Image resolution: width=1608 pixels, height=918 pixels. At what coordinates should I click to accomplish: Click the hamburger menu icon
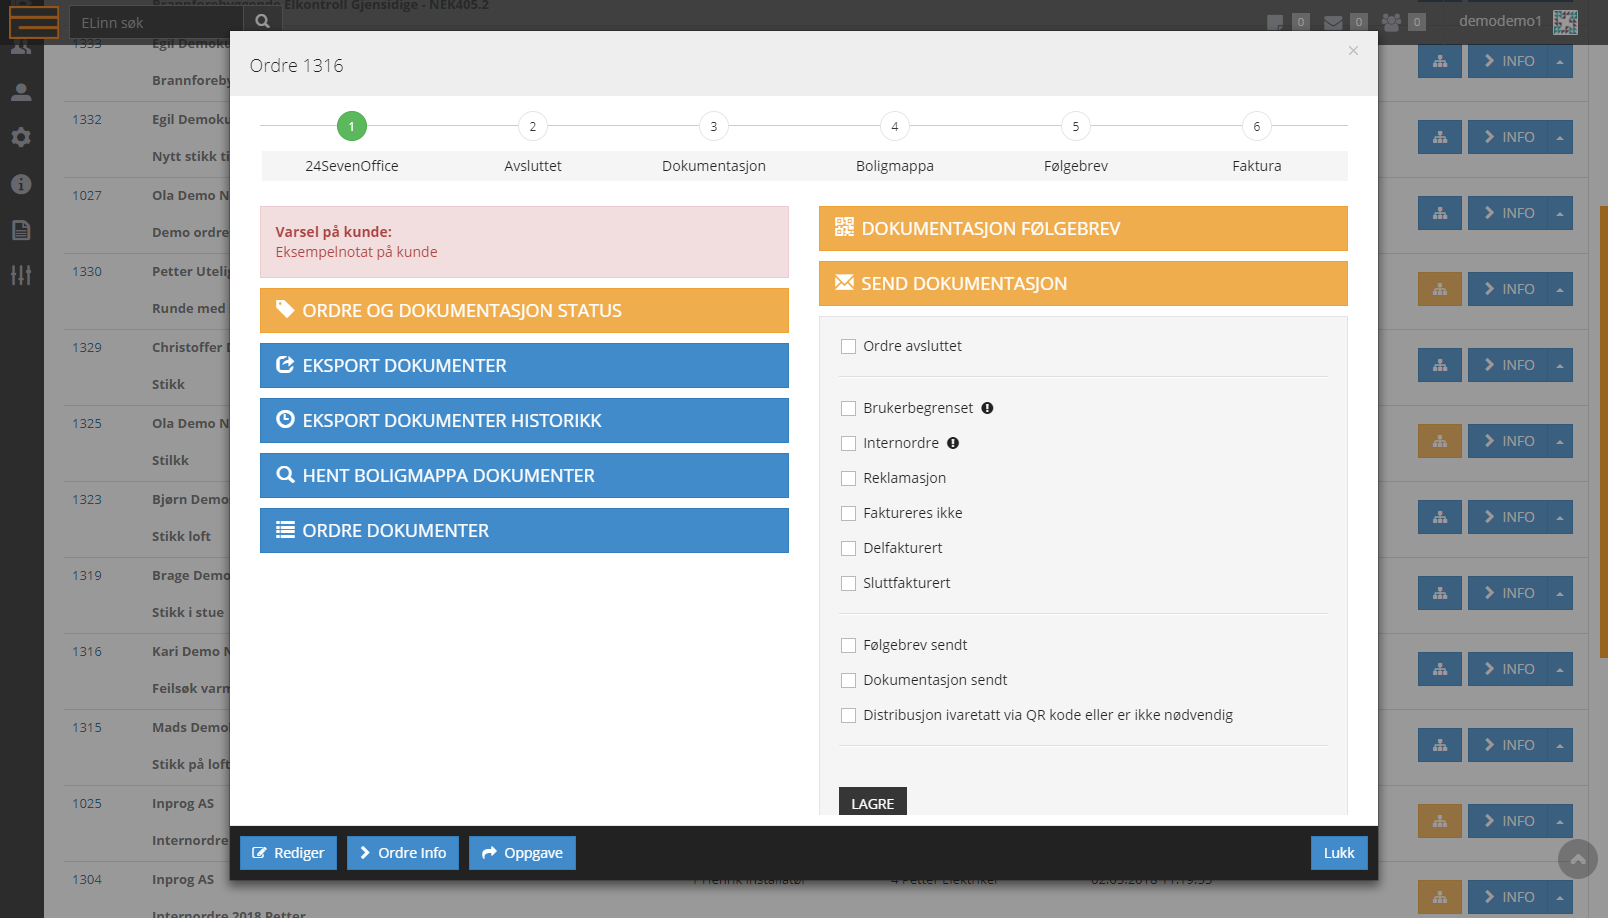(x=33, y=21)
